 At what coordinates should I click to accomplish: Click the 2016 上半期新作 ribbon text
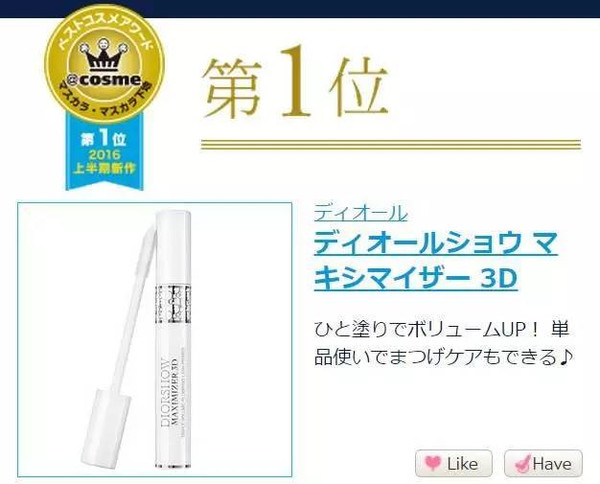(104, 161)
